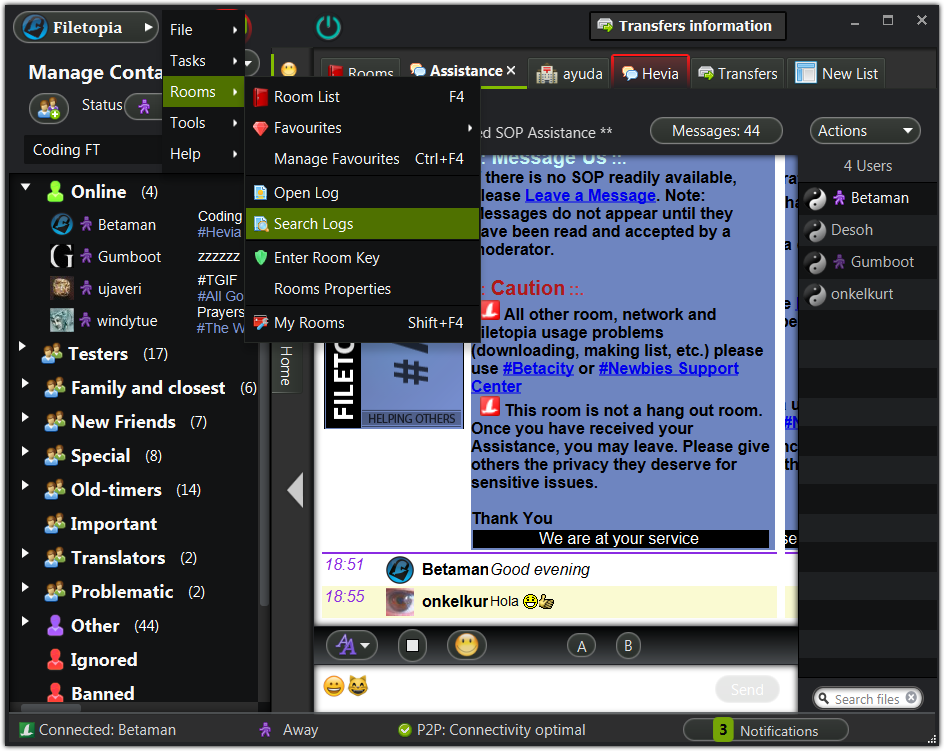This screenshot has height=751, width=944.
Task: Click the font style AA button
Action: click(x=352, y=646)
